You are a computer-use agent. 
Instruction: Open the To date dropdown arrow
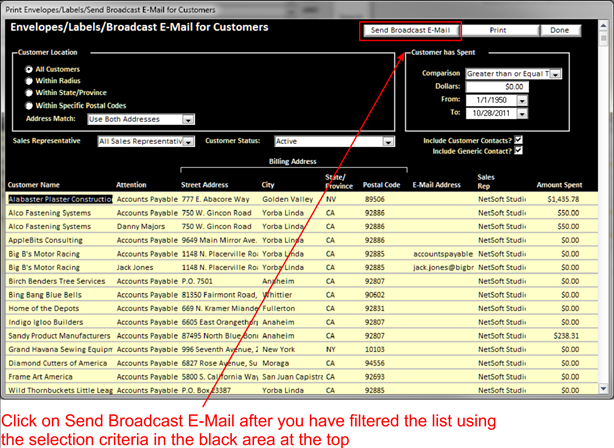(x=522, y=114)
